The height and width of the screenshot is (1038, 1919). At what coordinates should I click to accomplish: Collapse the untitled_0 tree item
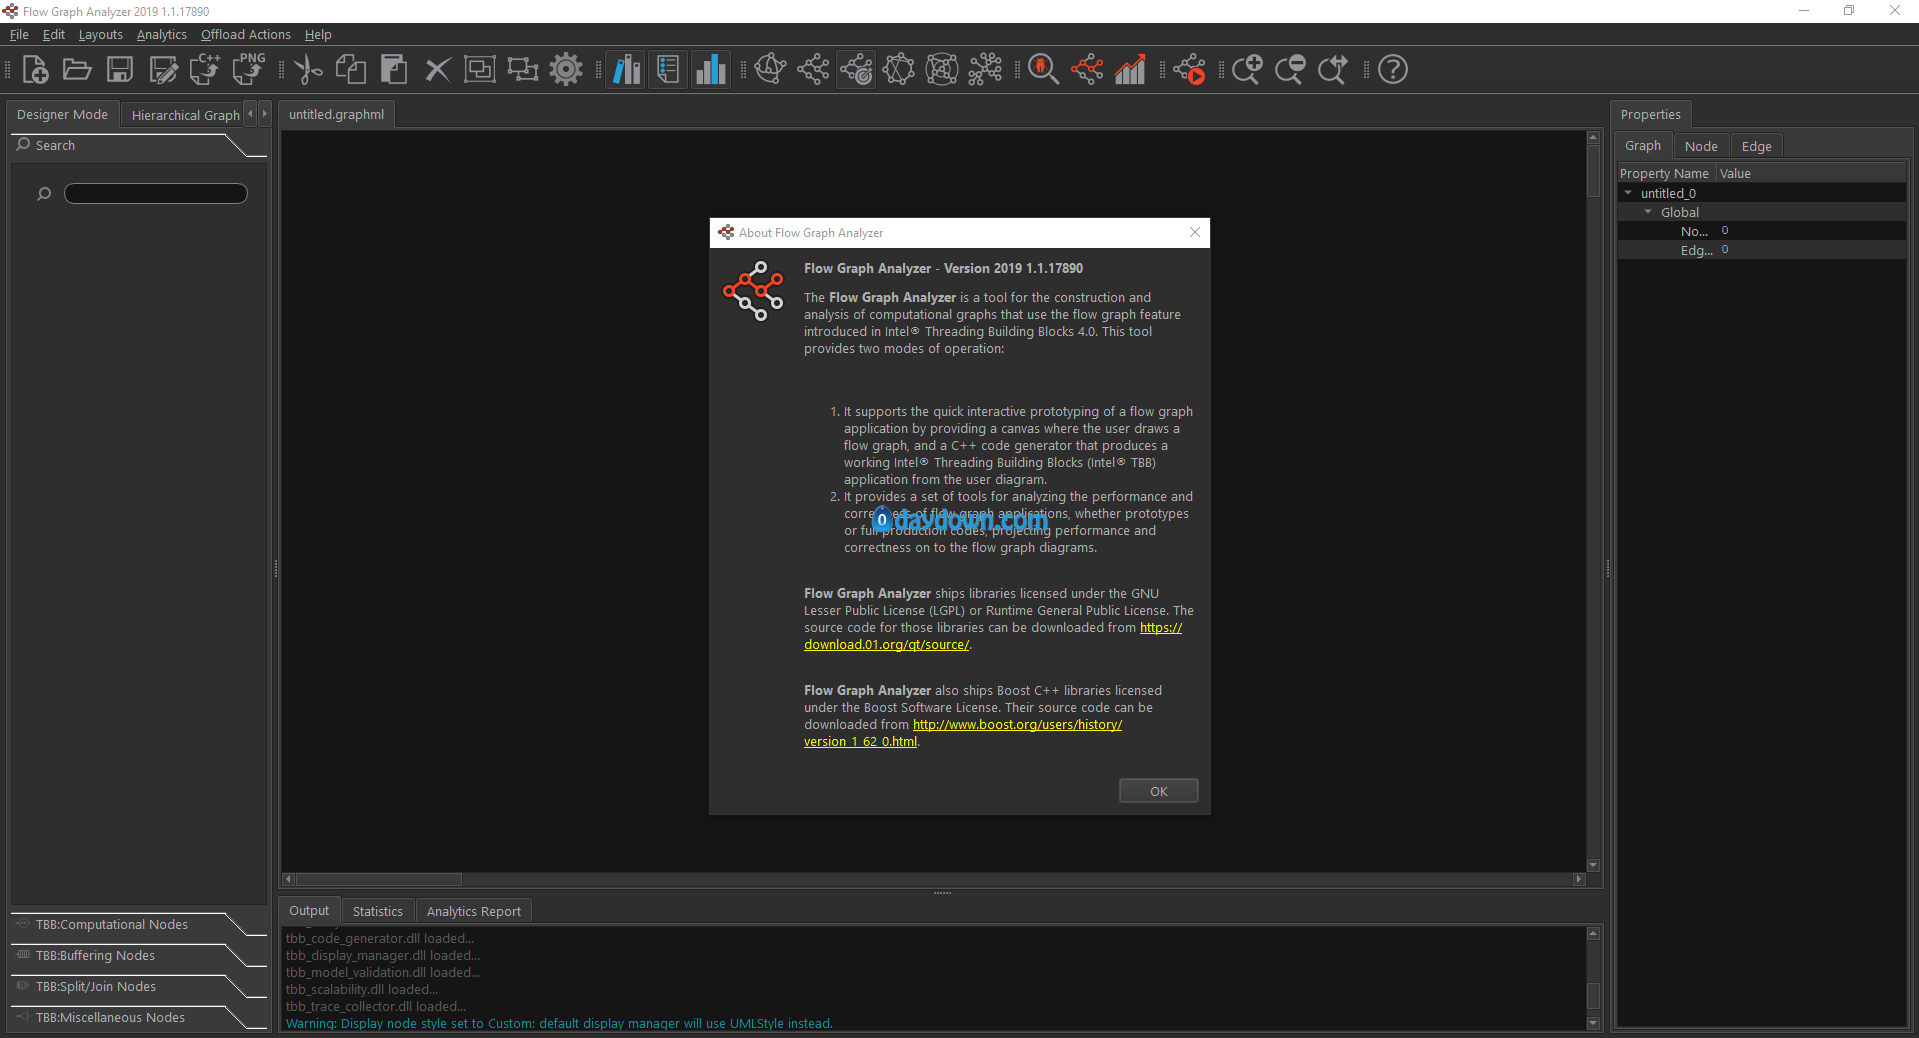(1628, 193)
